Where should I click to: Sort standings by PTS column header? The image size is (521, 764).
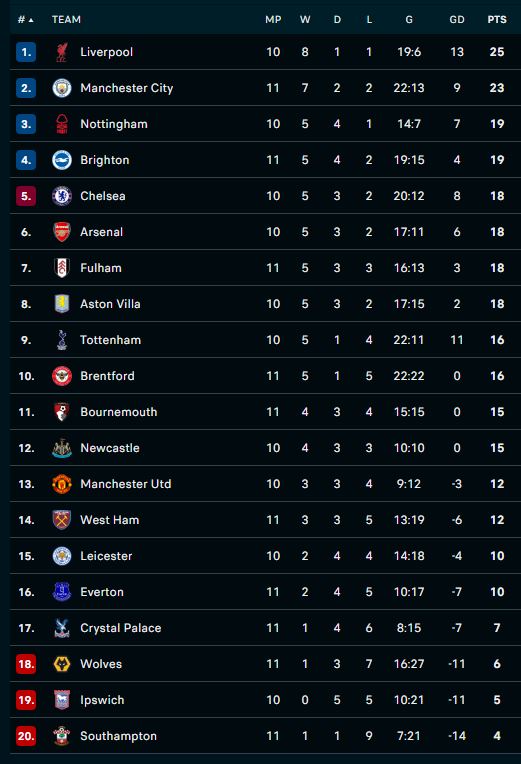497,19
